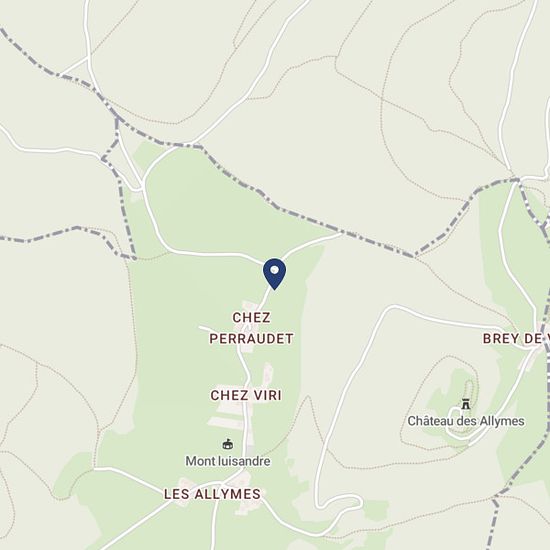Select the Château des Allymes label
This screenshot has height=550, width=550.
(466, 421)
